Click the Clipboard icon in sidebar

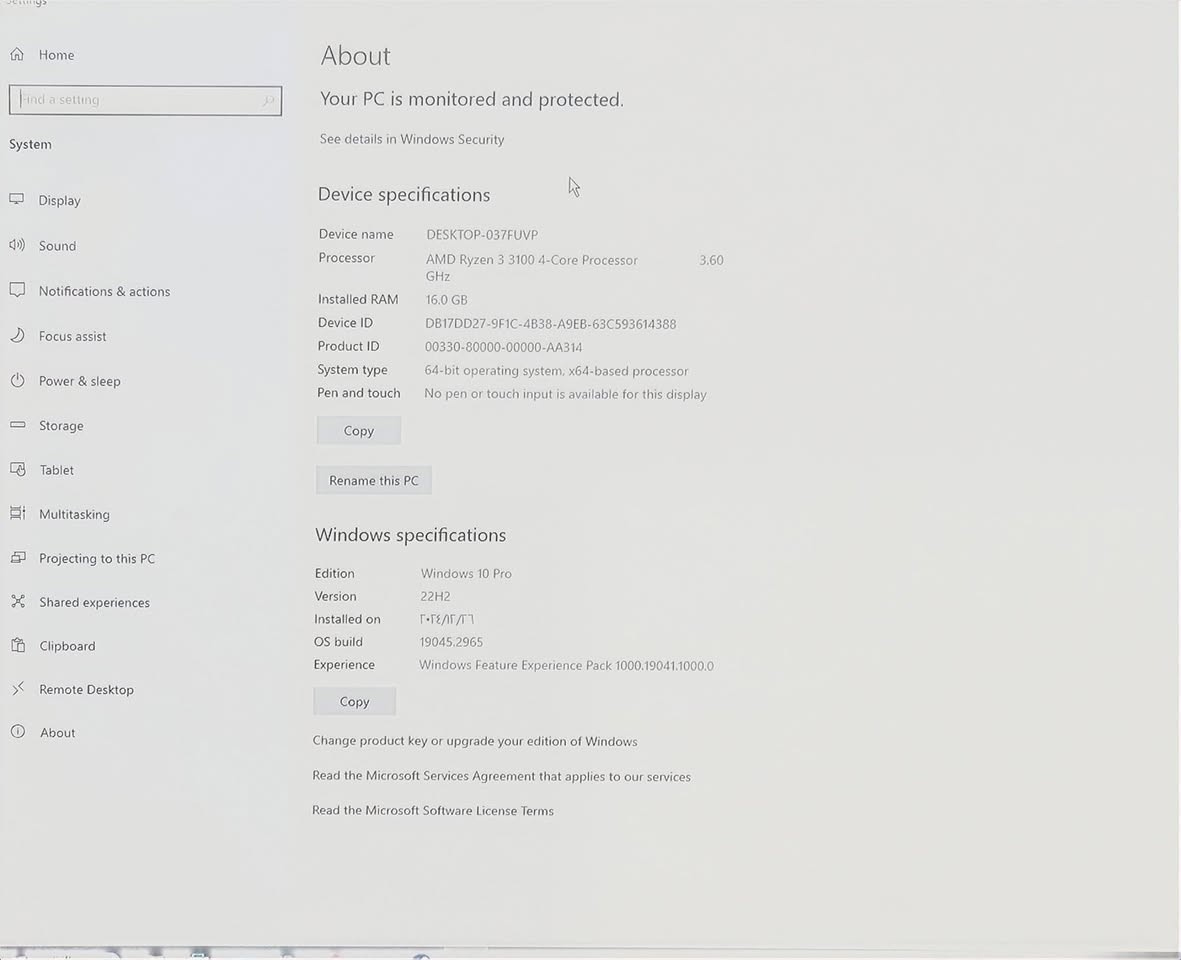(17, 646)
